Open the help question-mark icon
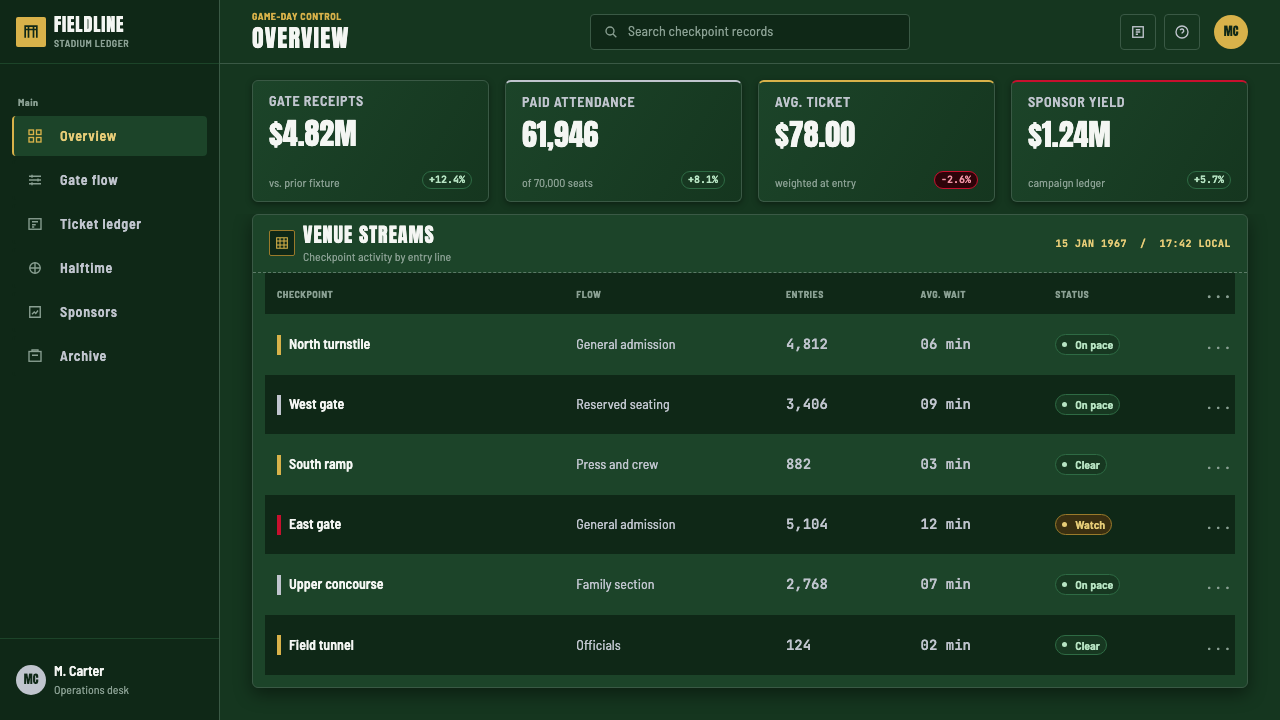1280x720 pixels. (1182, 32)
